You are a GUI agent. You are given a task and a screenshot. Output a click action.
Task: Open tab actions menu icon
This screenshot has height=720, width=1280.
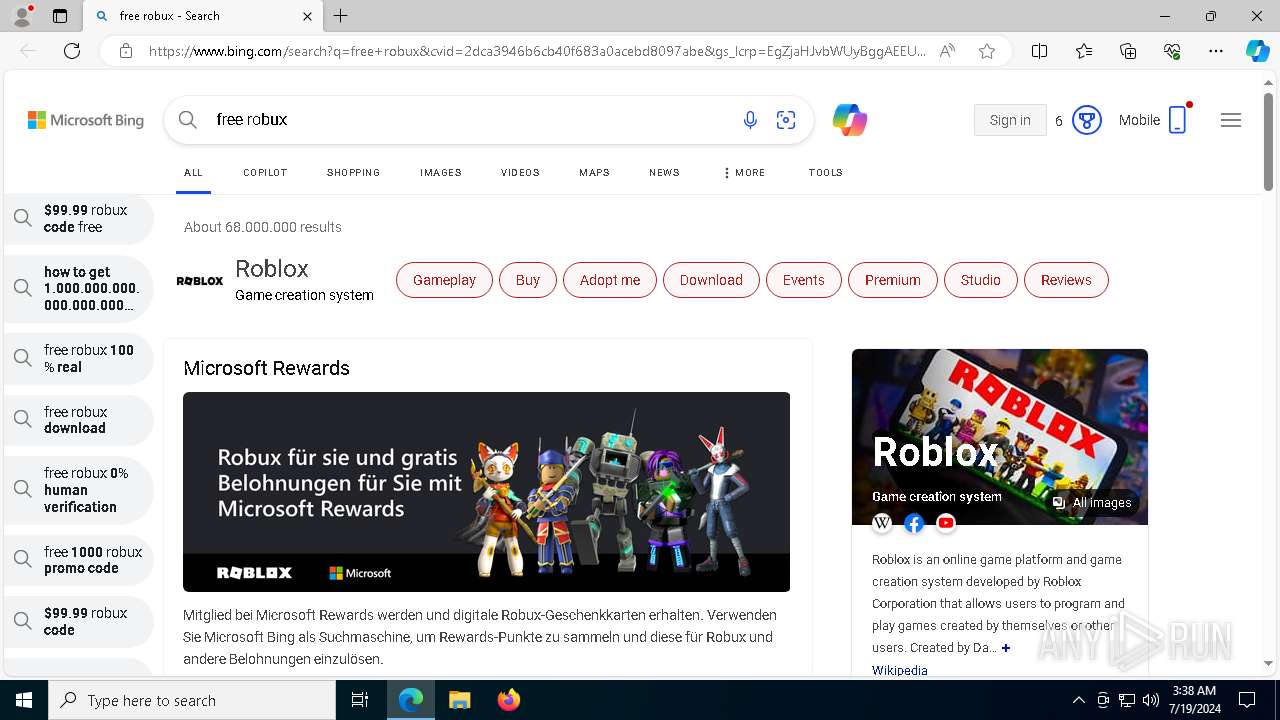click(60, 16)
